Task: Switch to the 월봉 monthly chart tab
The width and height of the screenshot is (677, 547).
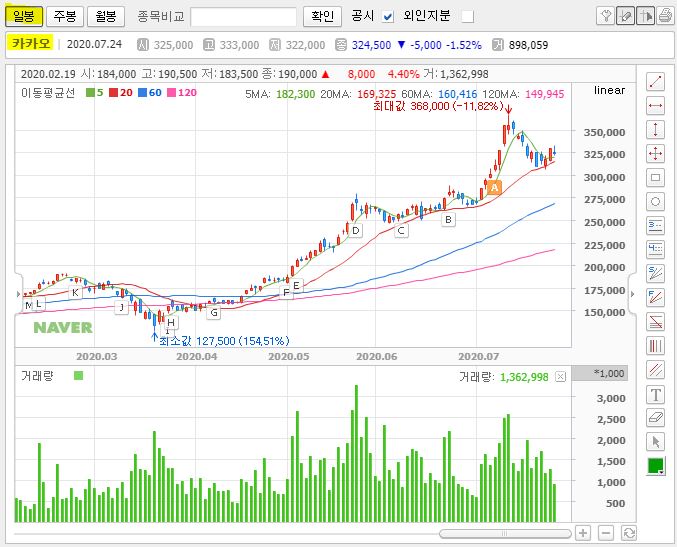Action: click(x=106, y=16)
